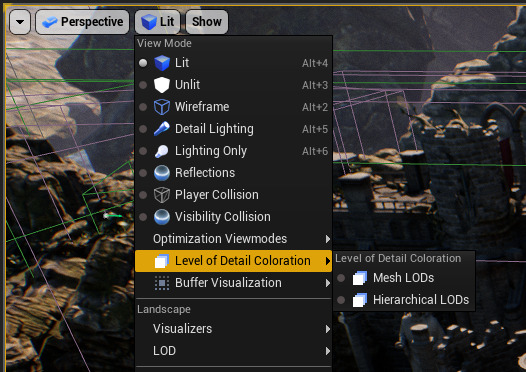Select the Lighting Only radio button

pyautogui.click(x=143, y=151)
